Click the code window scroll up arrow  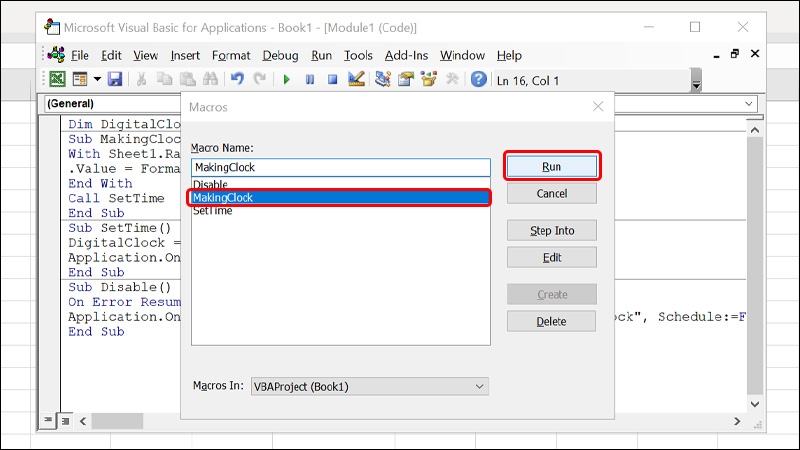coord(755,130)
